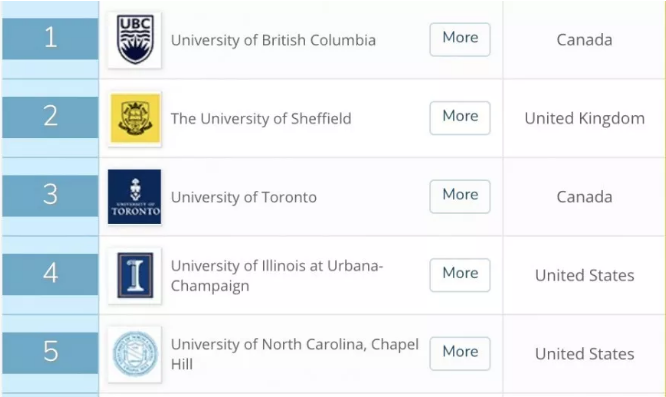The width and height of the screenshot is (666, 397).
Task: Click rank number 1 cell
Action: [x=50, y=39]
